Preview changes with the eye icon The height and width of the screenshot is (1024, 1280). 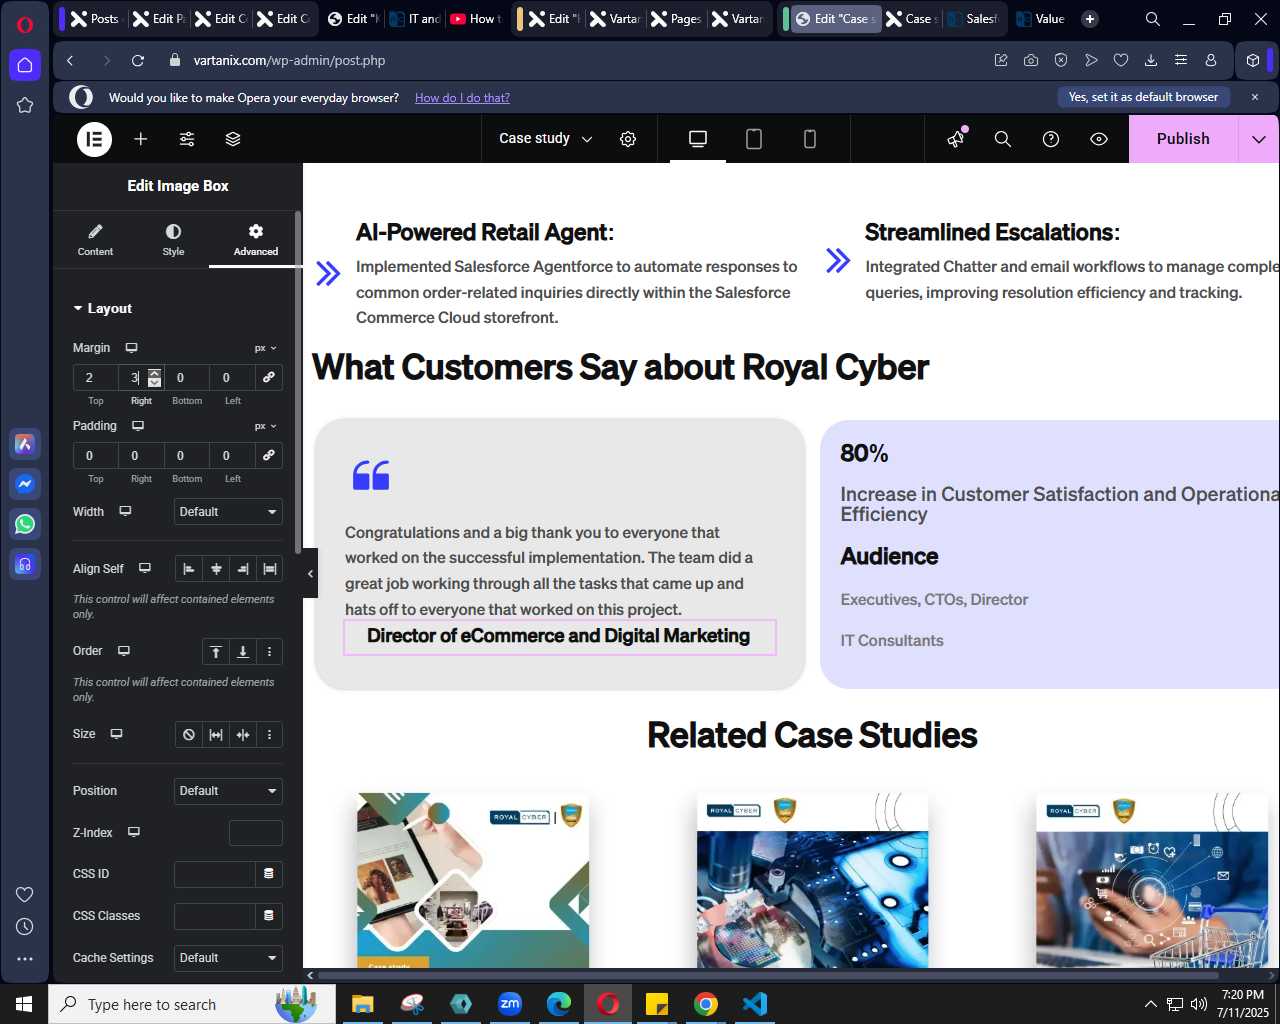point(1099,139)
